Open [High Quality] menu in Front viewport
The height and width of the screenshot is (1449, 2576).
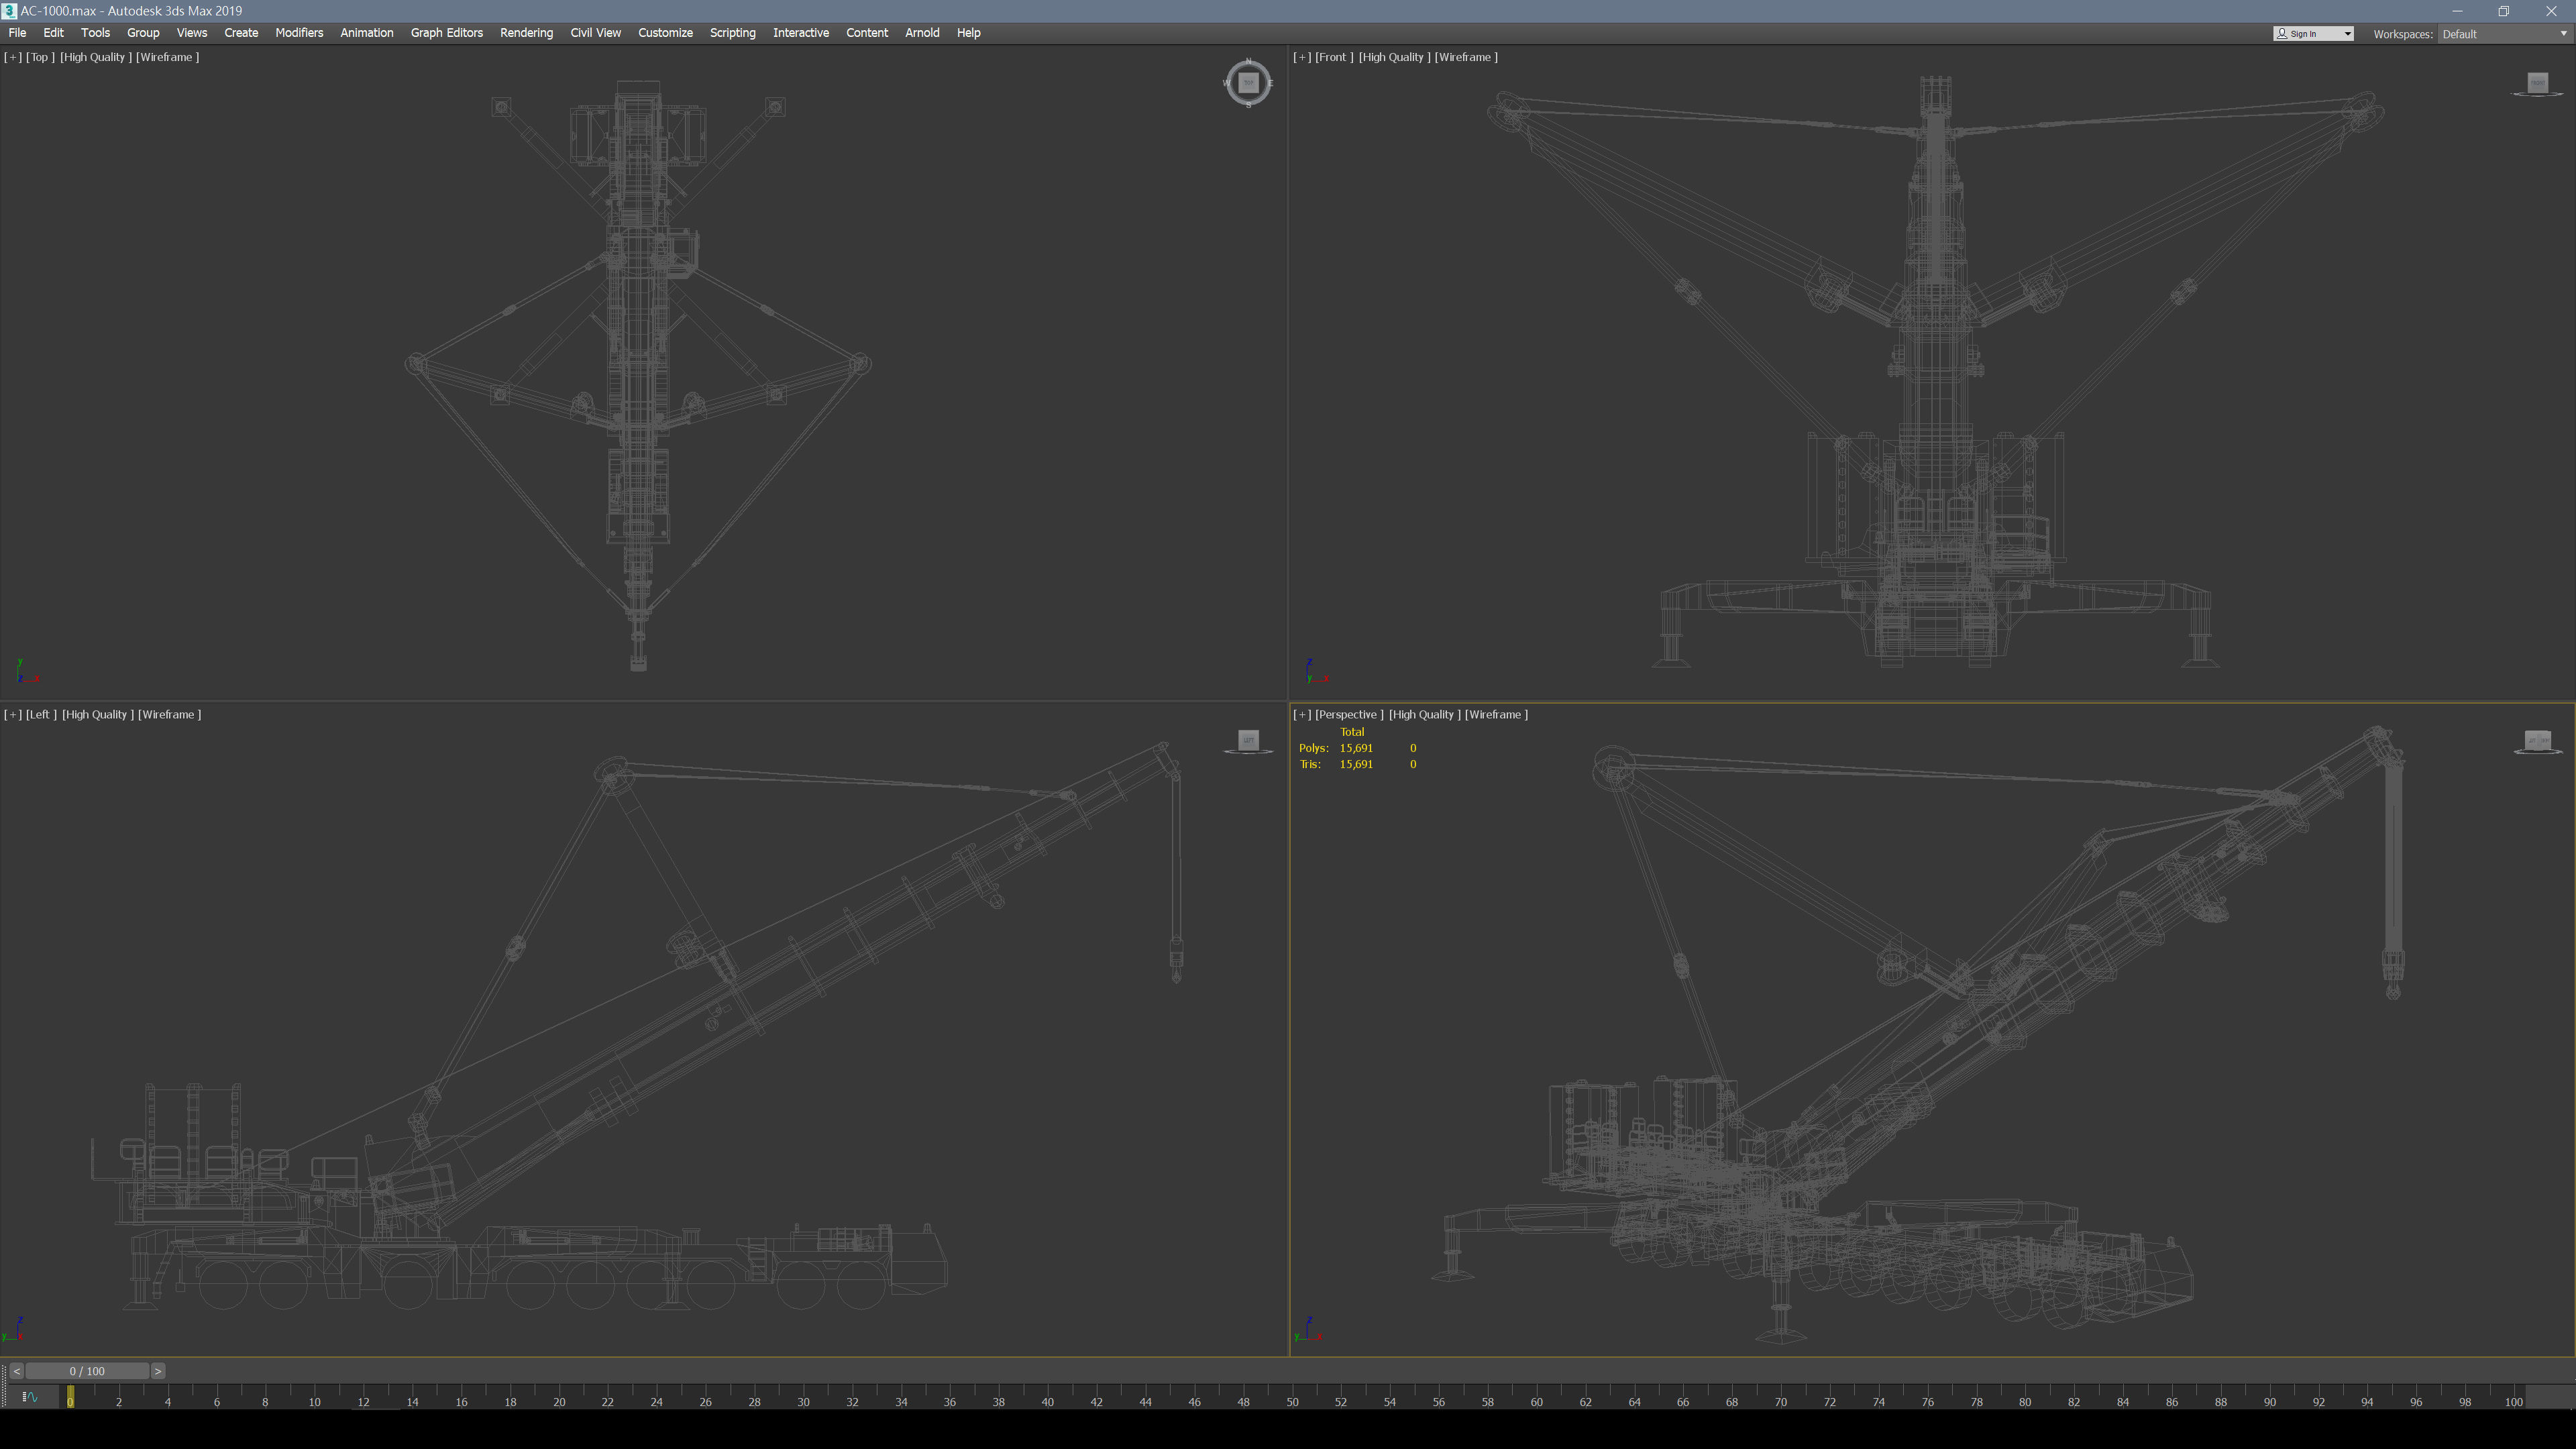[x=1394, y=57]
